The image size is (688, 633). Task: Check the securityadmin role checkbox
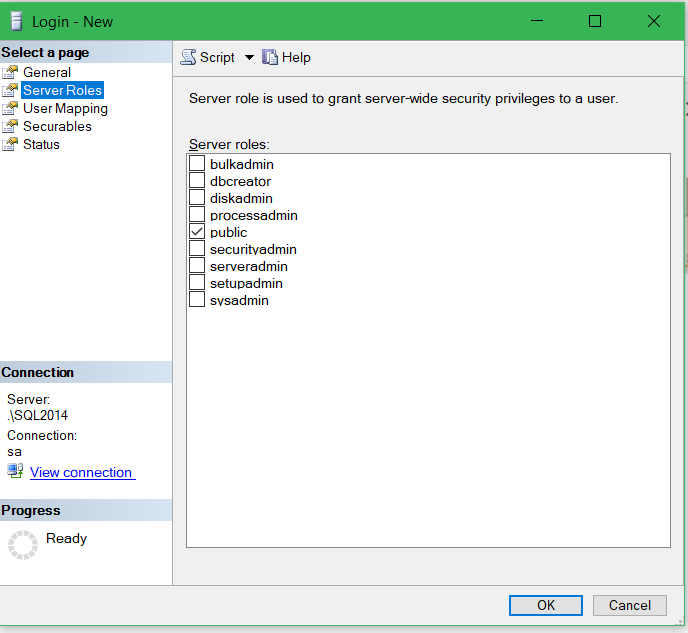[197, 248]
